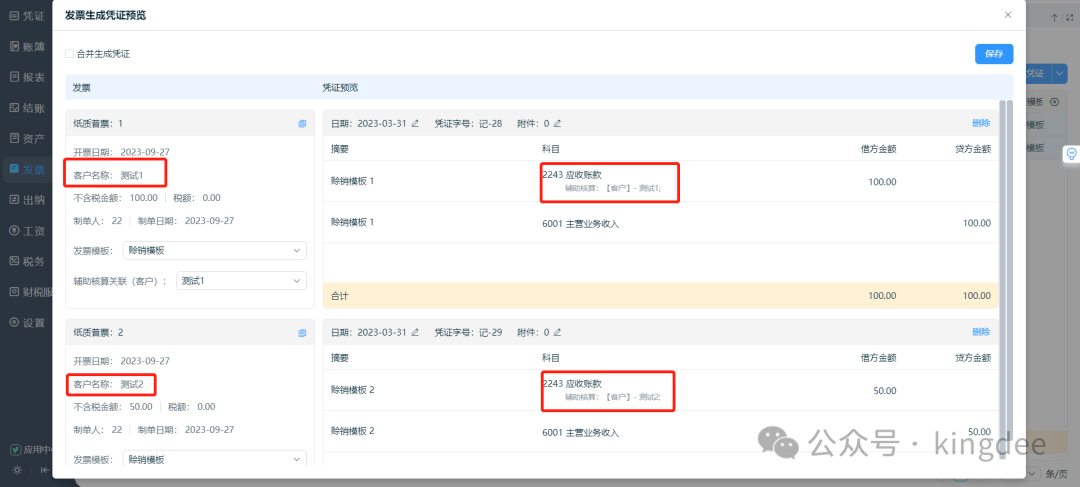Edit the date of voucher 记-29
Viewport: 1080px width, 487px height.
tap(415, 332)
